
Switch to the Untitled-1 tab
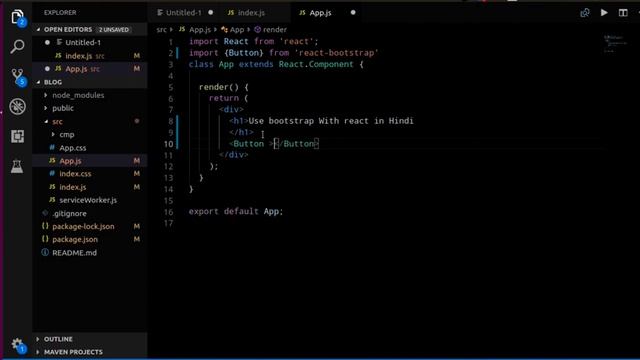[184, 13]
